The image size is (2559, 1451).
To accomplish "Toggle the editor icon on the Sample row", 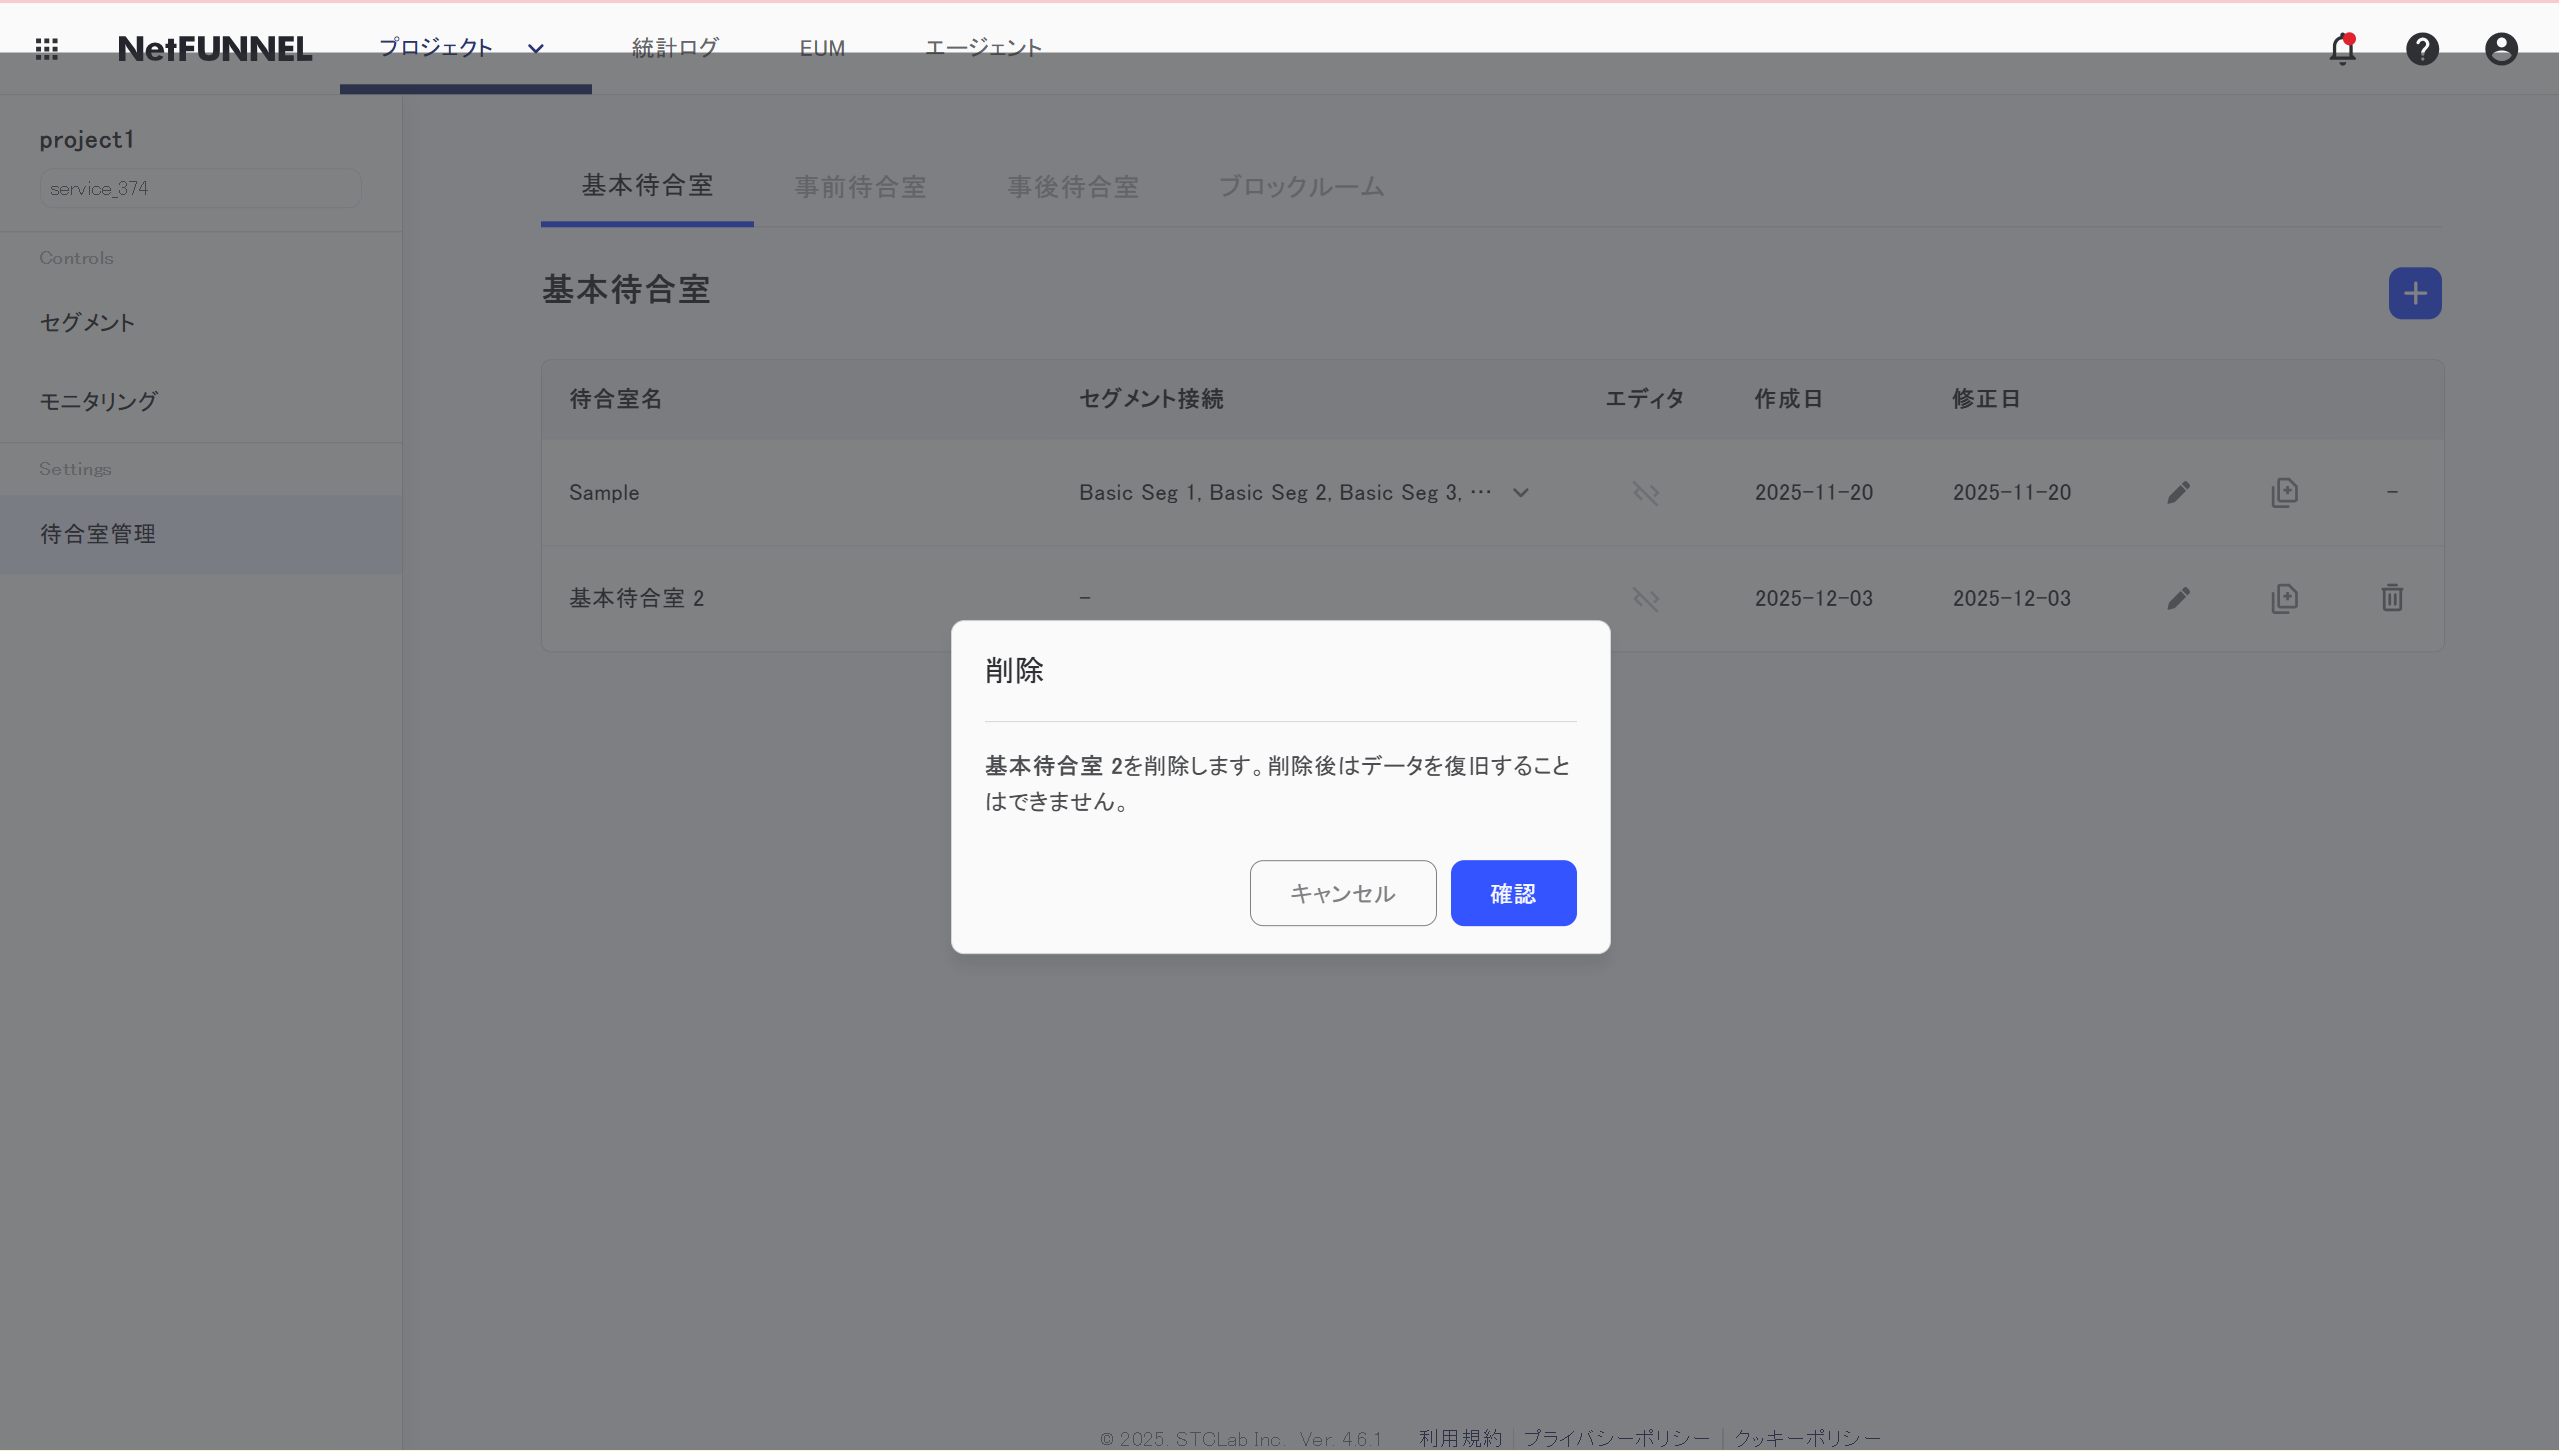I will pos(1645,492).
